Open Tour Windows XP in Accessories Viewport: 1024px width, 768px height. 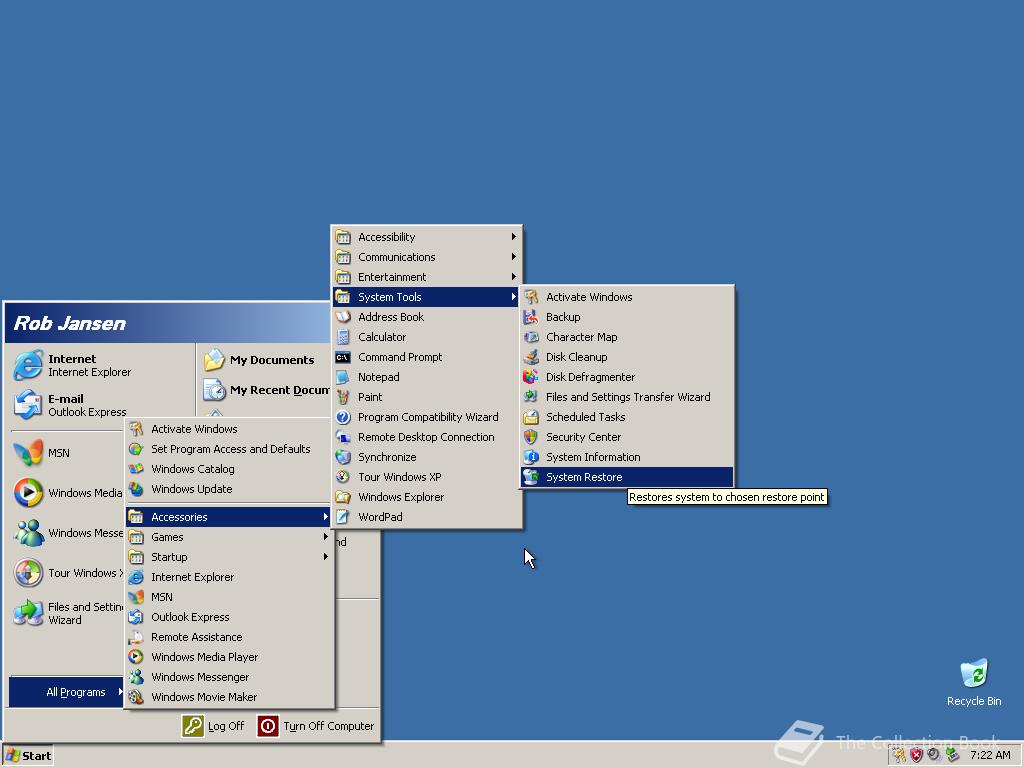coord(426,477)
